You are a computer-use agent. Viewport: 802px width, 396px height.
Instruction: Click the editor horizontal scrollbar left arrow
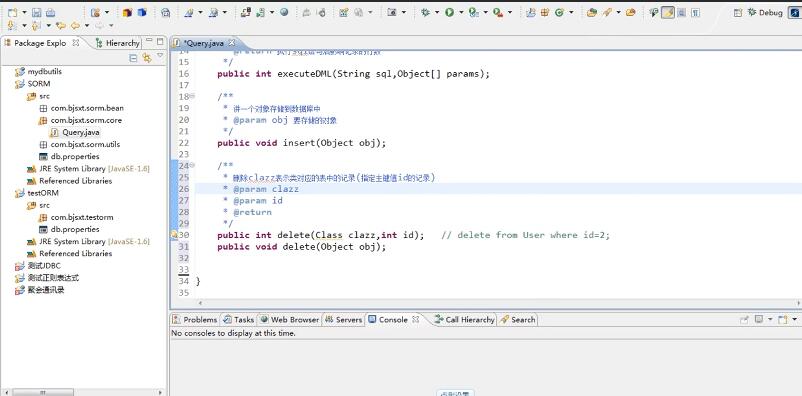[200, 303]
